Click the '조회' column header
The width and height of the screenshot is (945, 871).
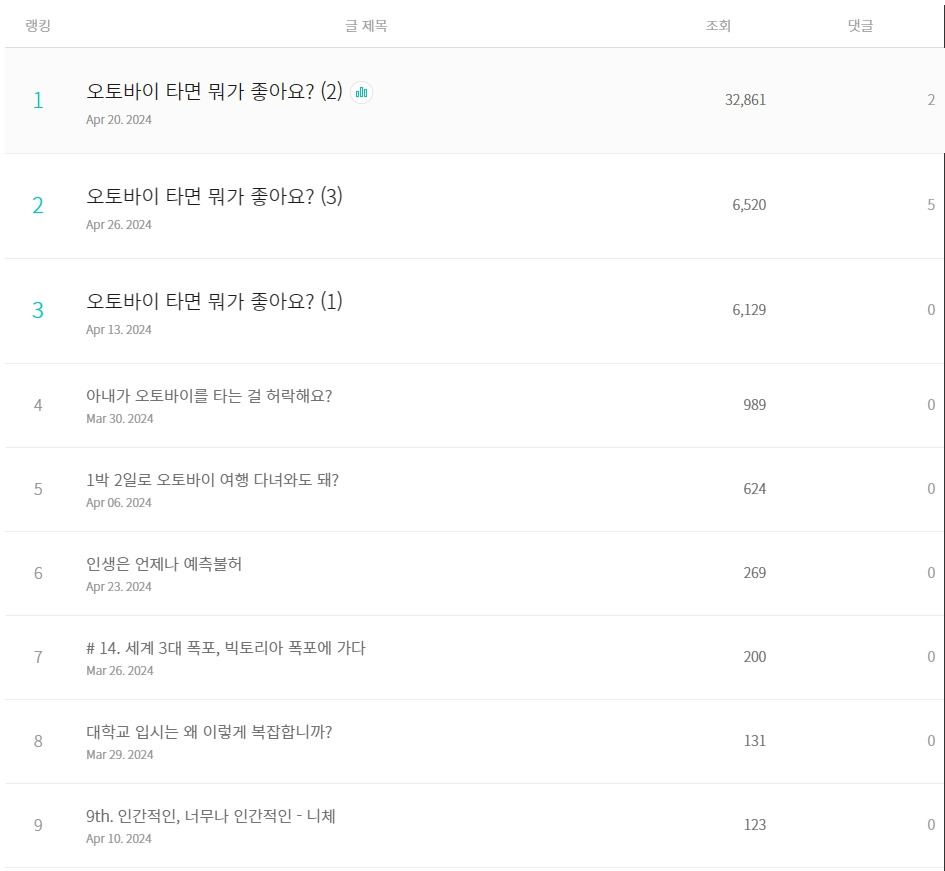[718, 26]
